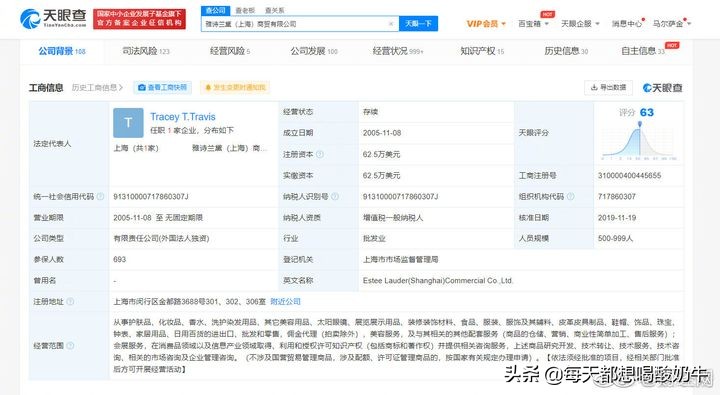Click the 发生变更时通知我 button

(x=235, y=87)
